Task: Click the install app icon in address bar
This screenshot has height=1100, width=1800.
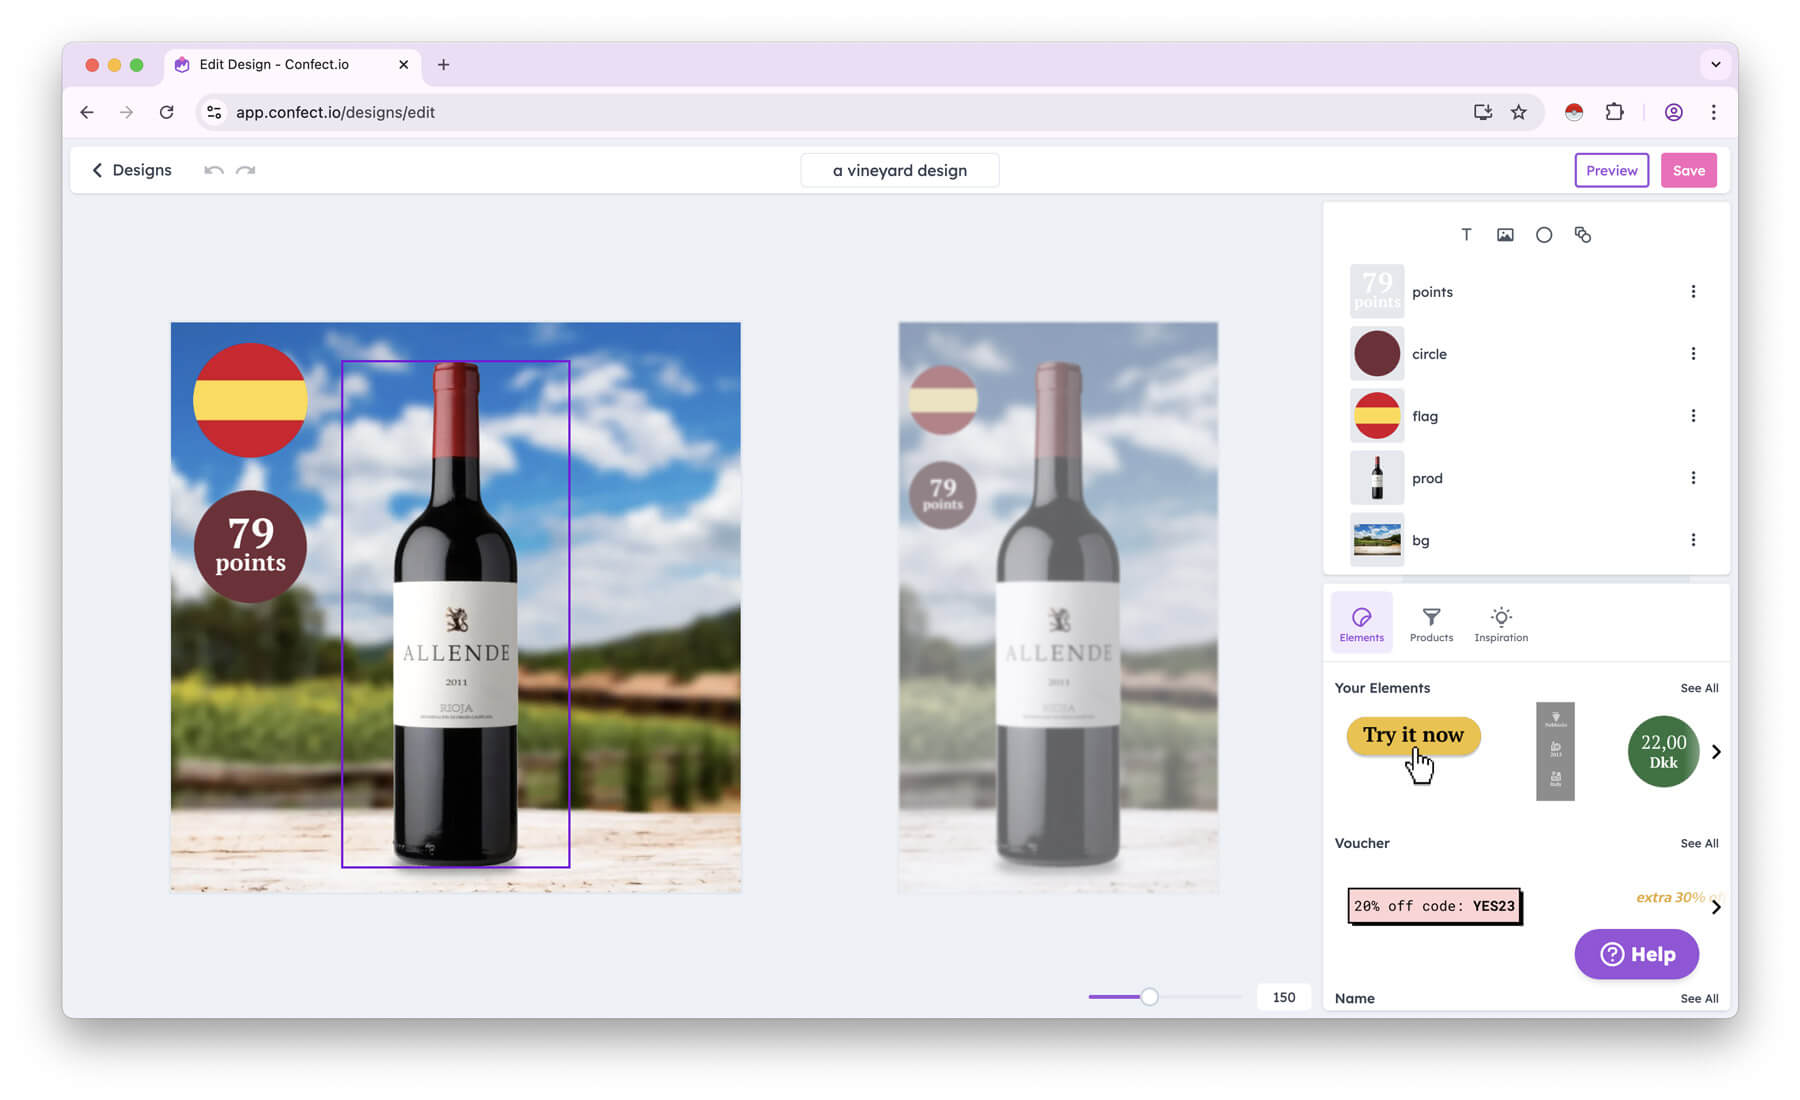Action: pos(1483,112)
